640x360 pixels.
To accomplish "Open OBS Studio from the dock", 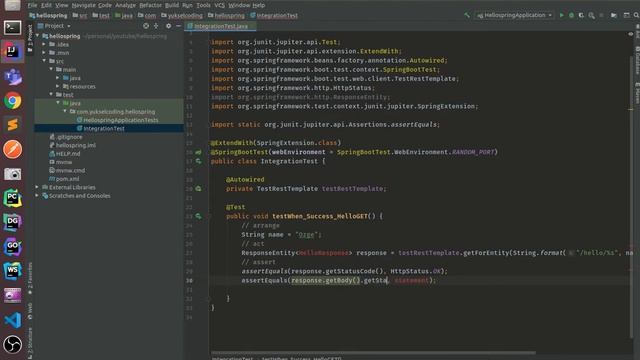I will tap(13, 344).
